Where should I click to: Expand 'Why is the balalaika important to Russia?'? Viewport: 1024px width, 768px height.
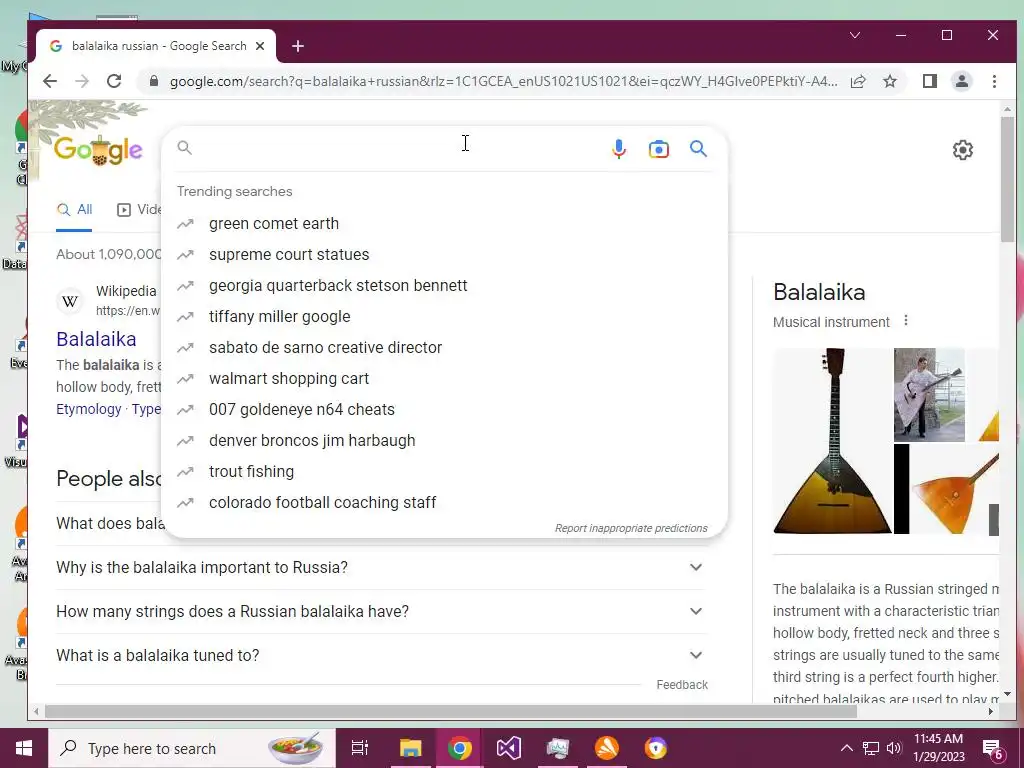click(x=379, y=568)
